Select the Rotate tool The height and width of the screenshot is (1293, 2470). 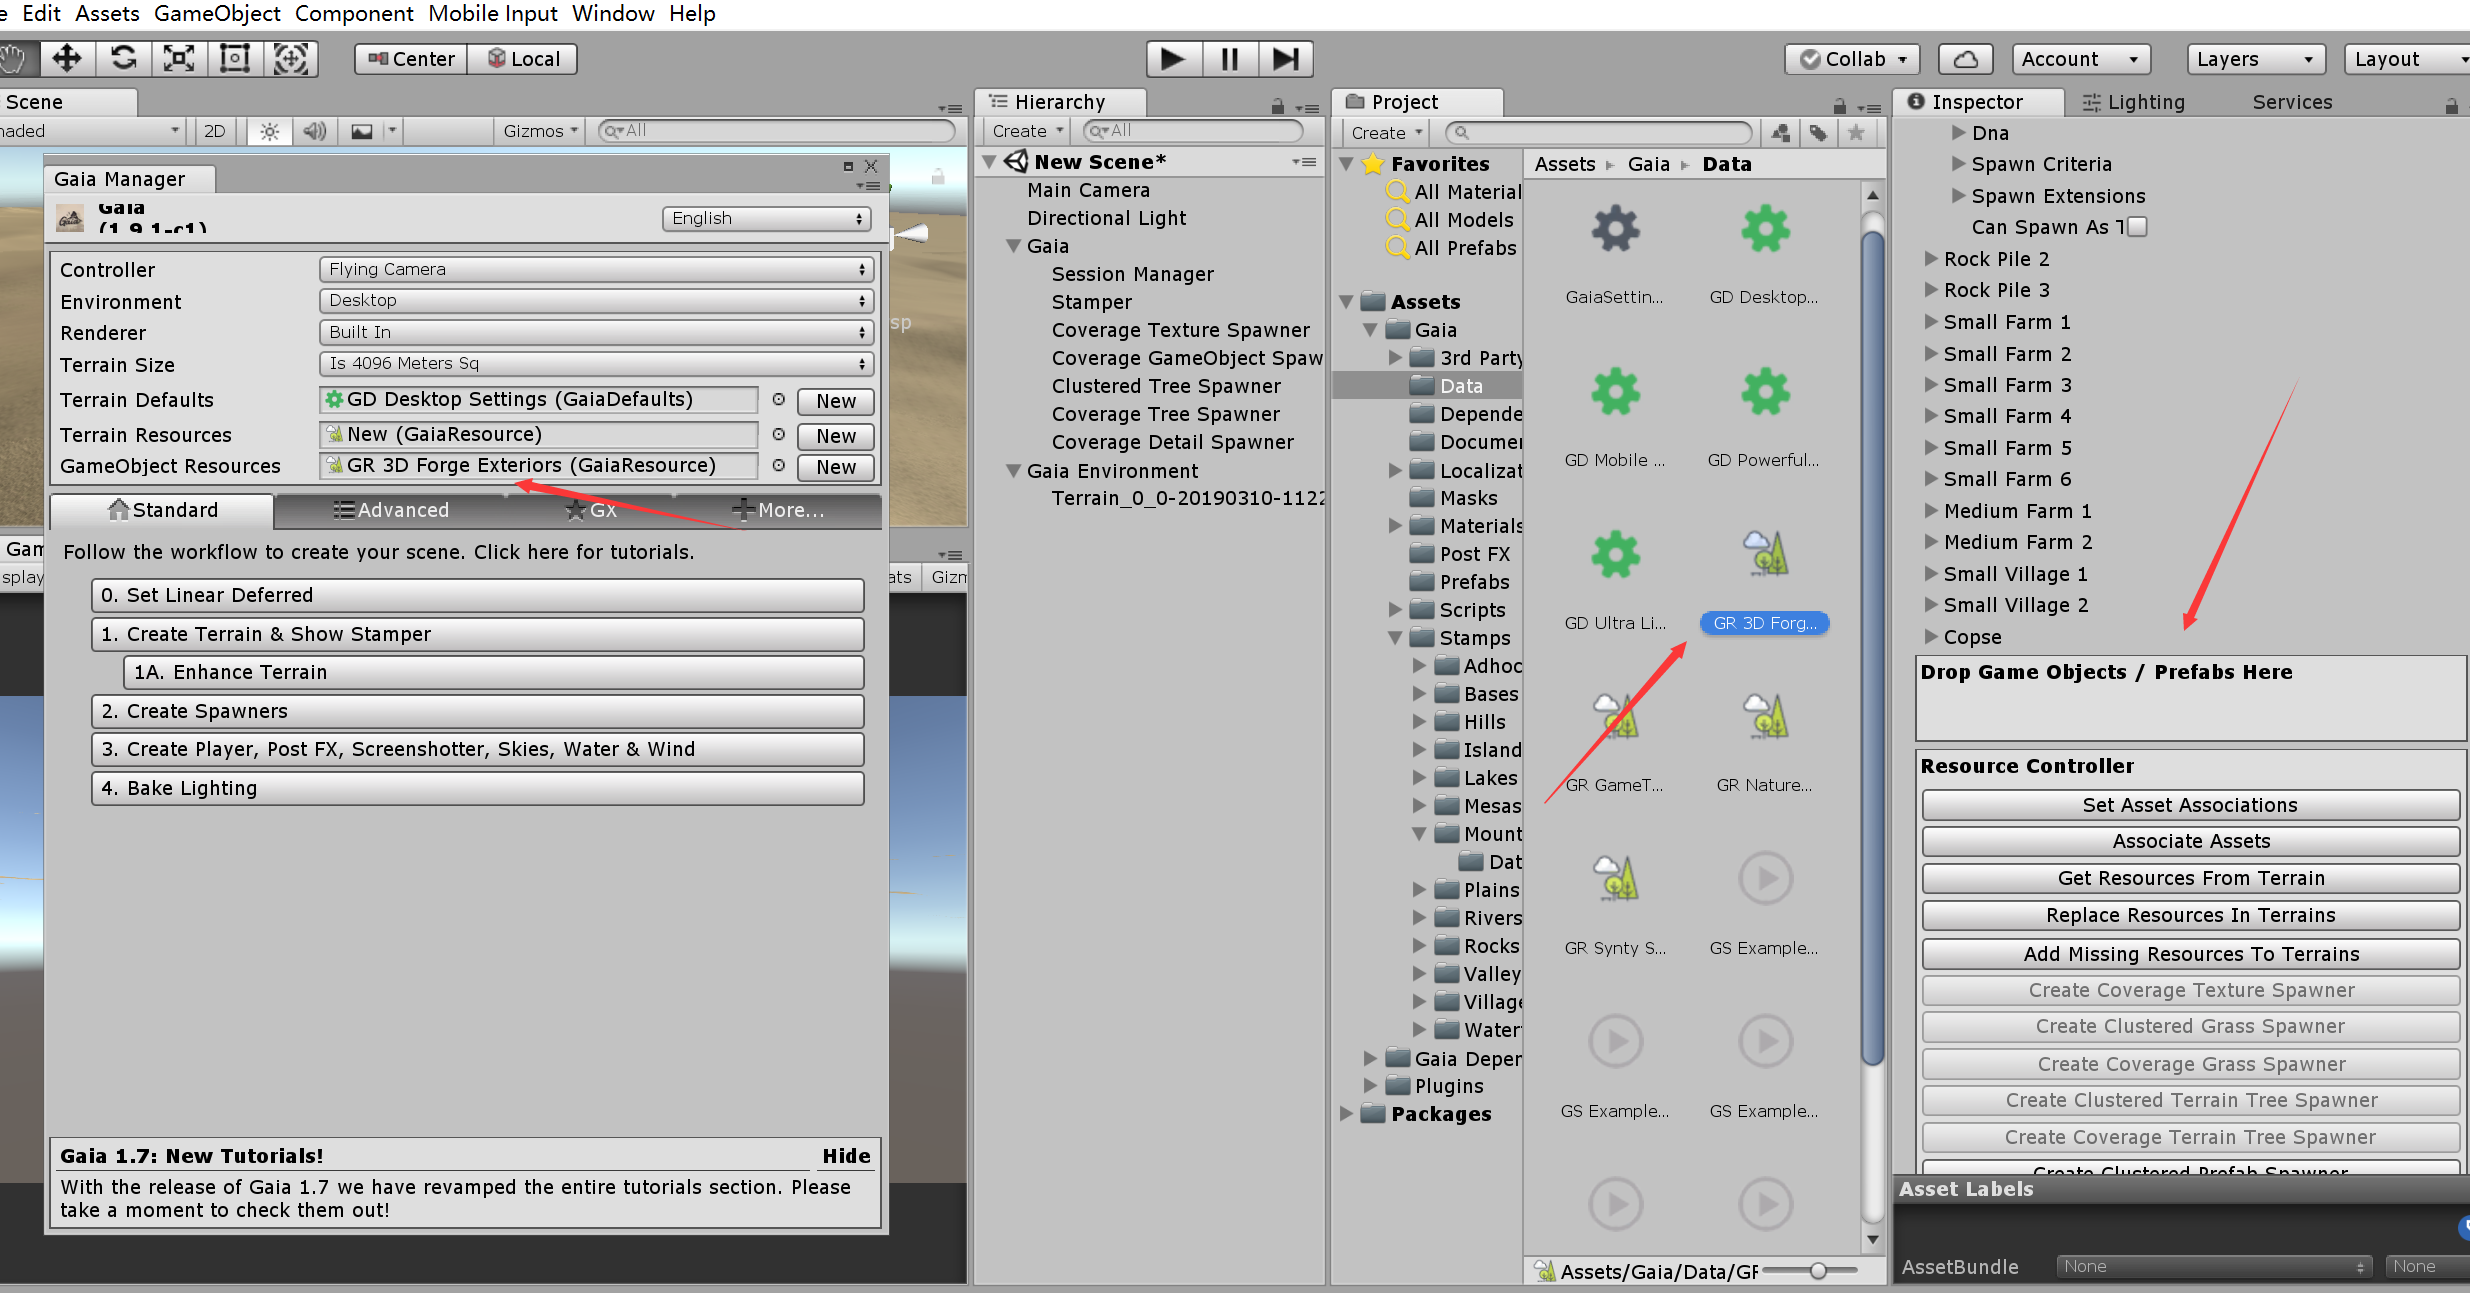pos(122,58)
